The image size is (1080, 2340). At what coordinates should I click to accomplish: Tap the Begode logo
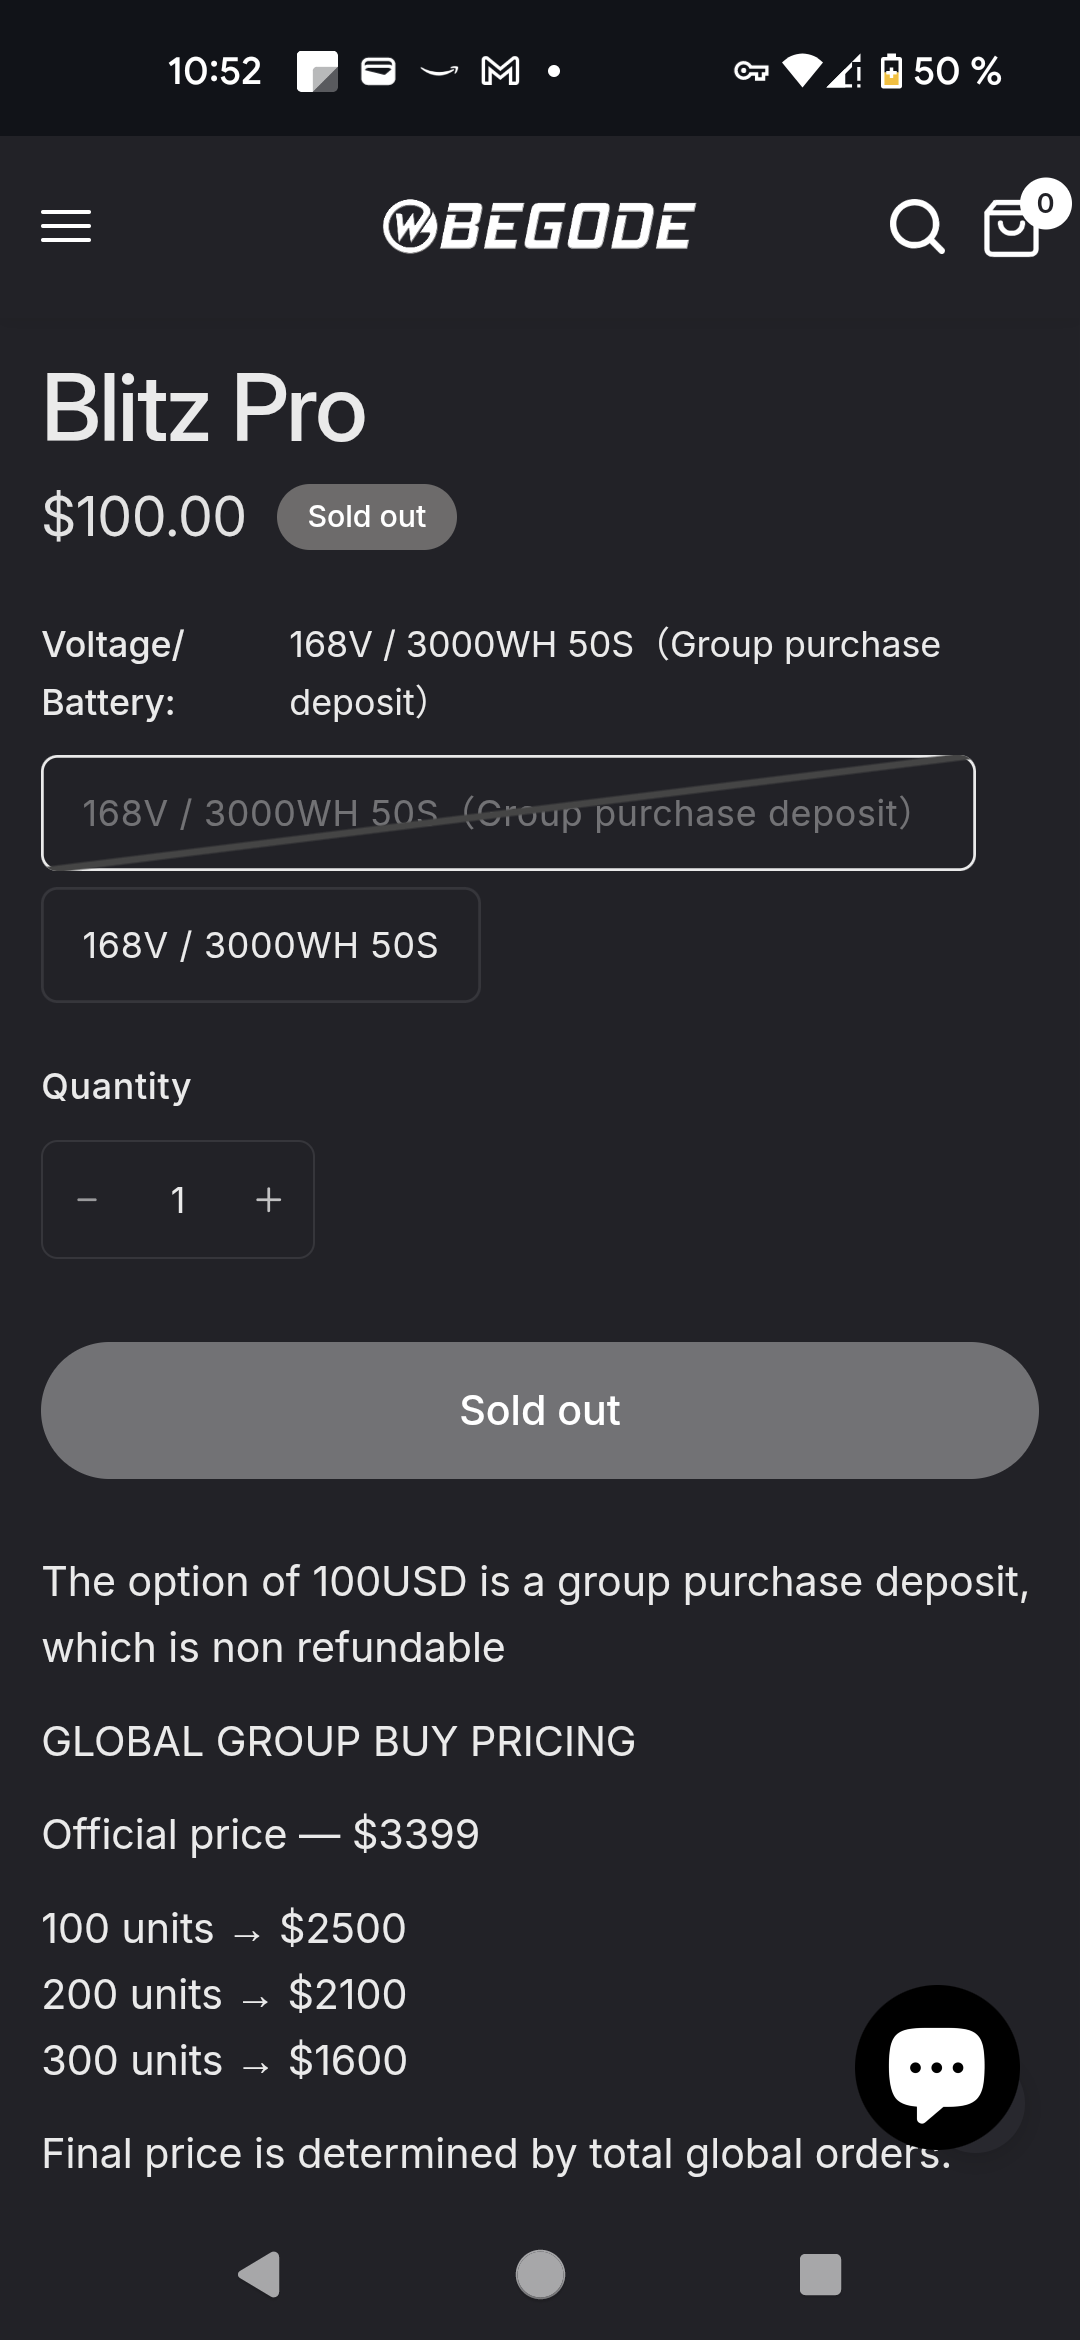click(x=539, y=226)
